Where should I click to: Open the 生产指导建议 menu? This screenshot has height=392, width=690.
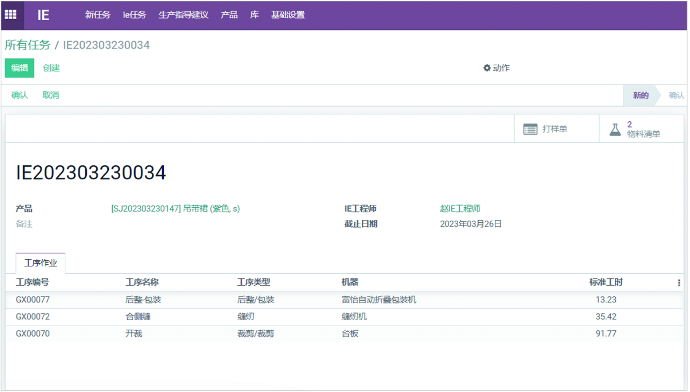click(183, 15)
